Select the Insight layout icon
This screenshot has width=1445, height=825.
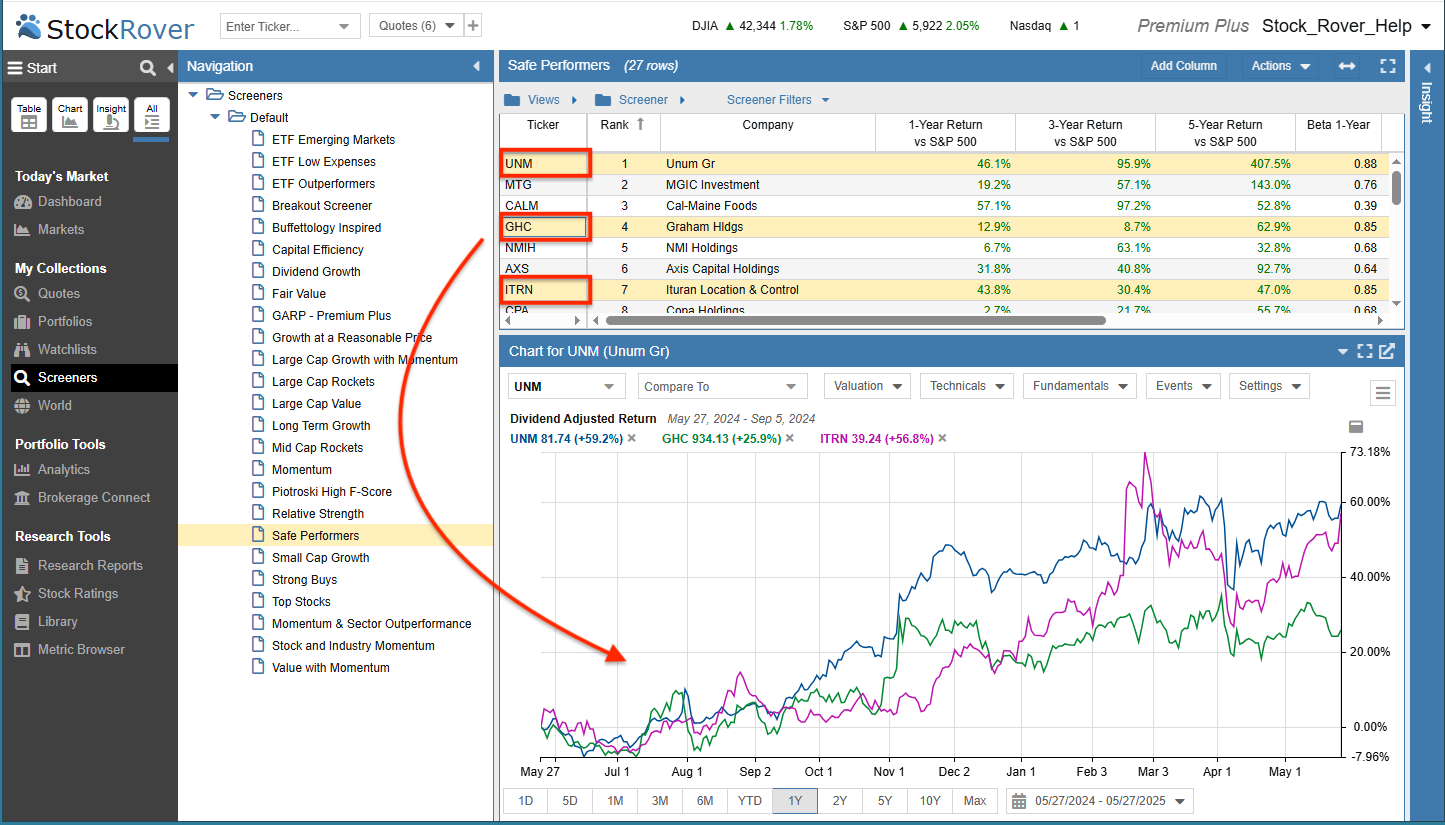tap(111, 115)
